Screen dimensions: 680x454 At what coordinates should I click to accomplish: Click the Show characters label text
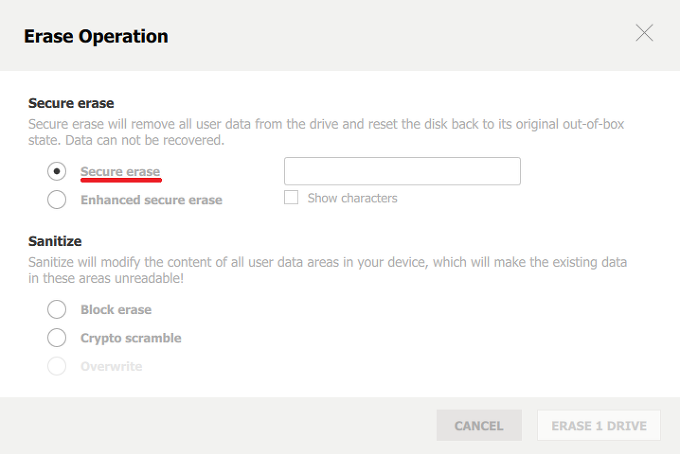pos(353,198)
